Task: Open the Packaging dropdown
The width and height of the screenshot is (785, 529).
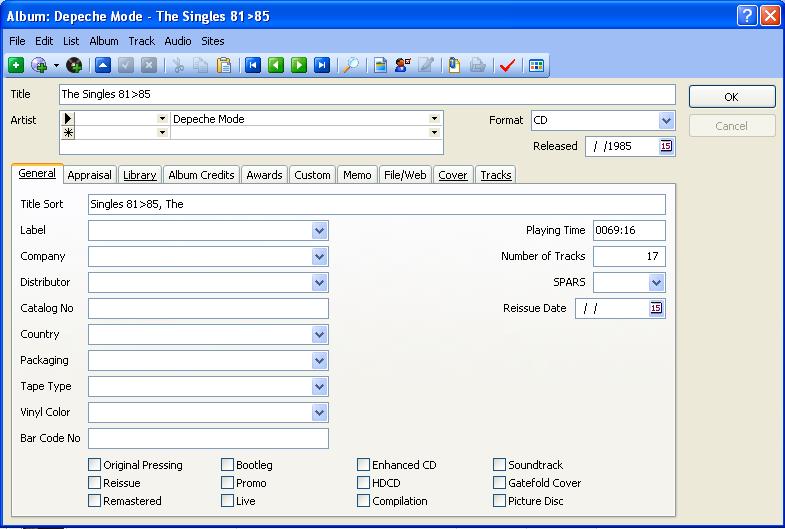Action: pos(319,360)
